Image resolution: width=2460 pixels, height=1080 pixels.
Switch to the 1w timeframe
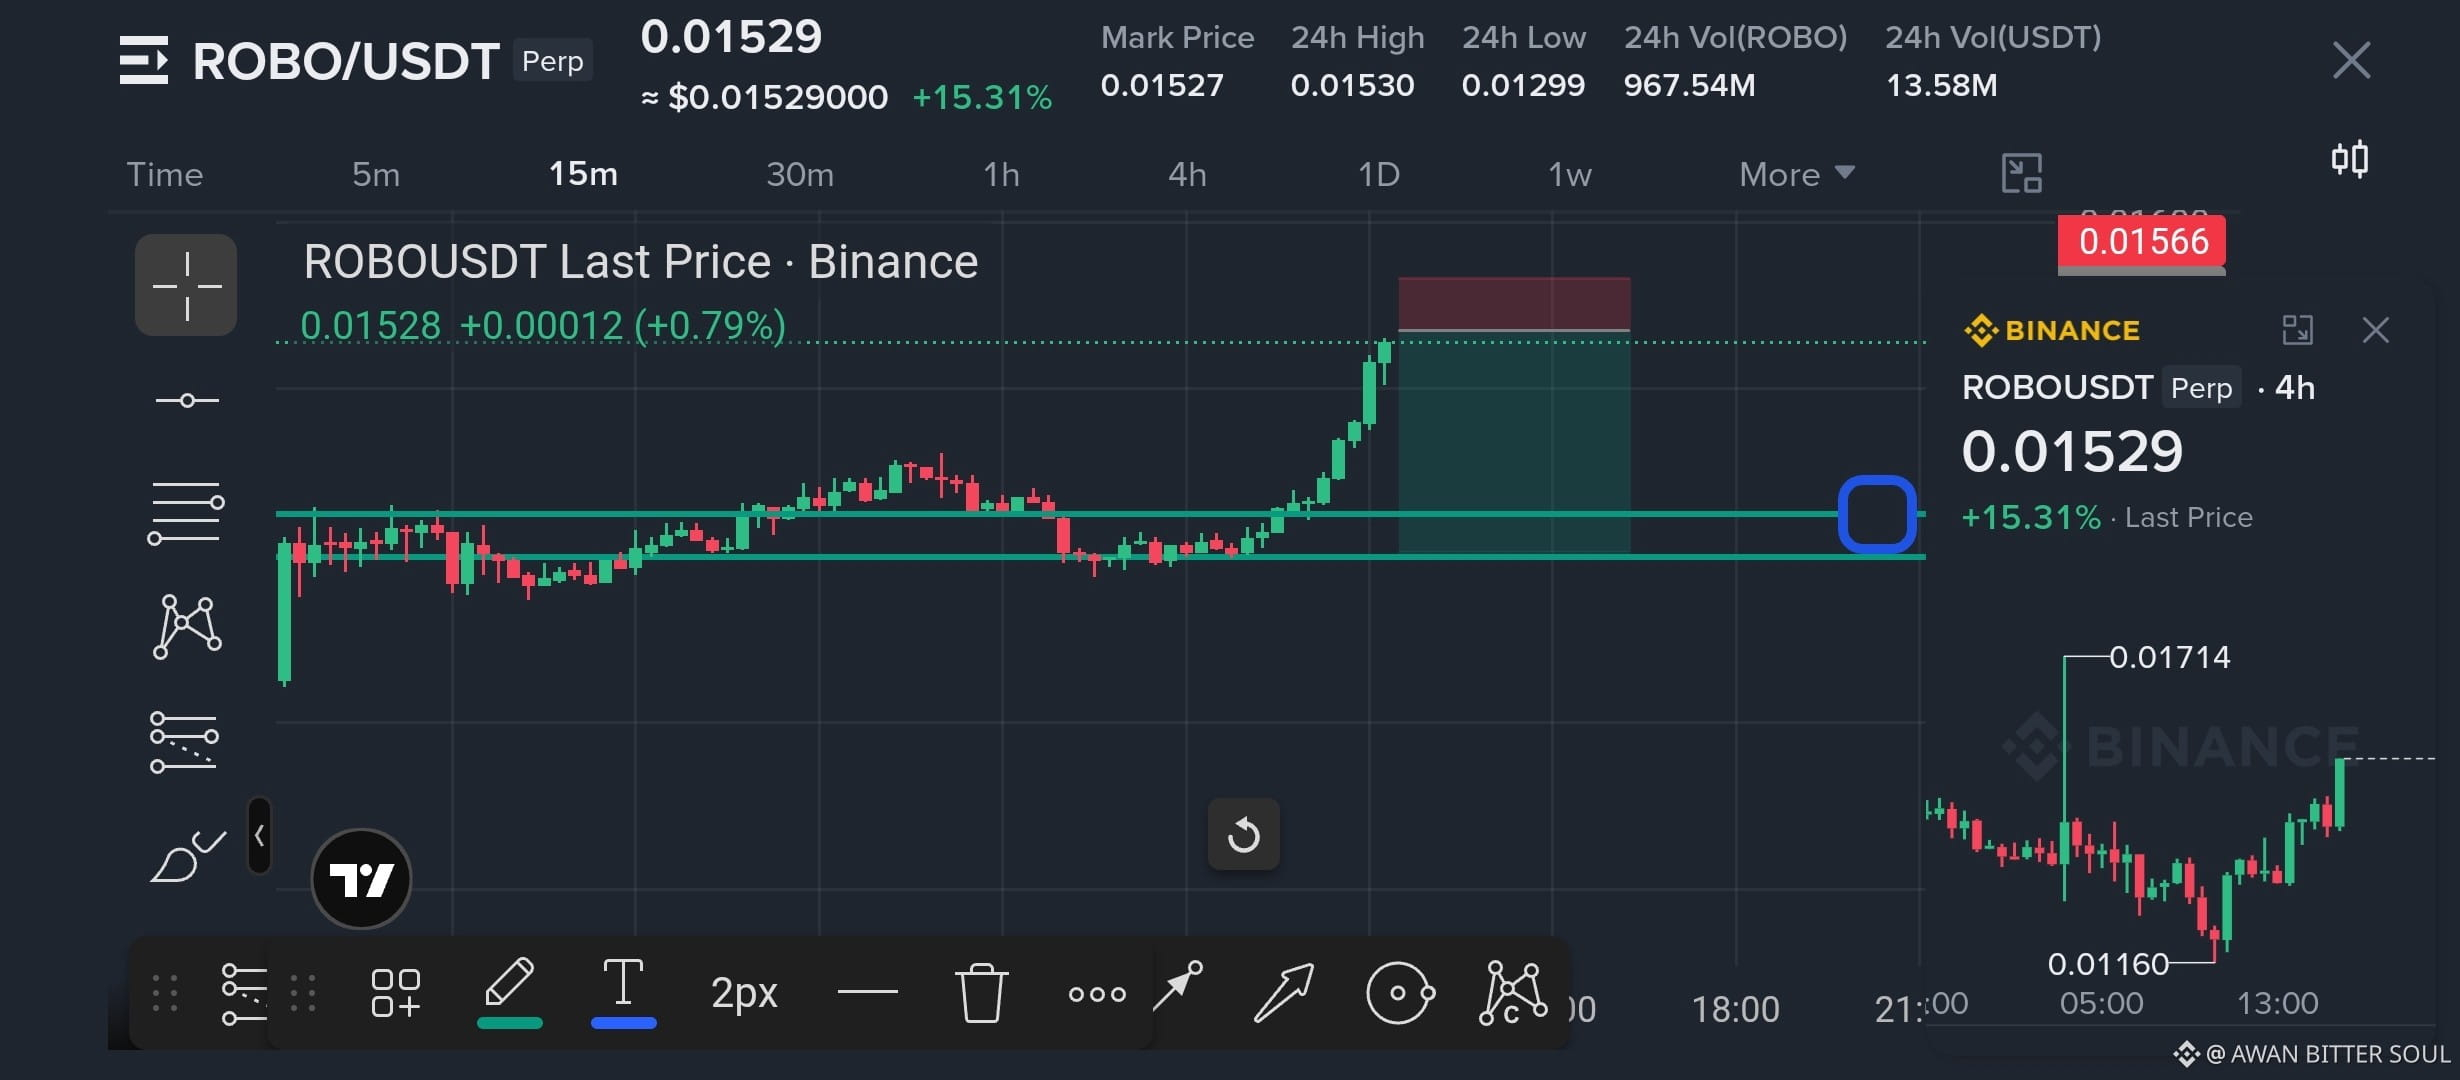(x=1569, y=175)
